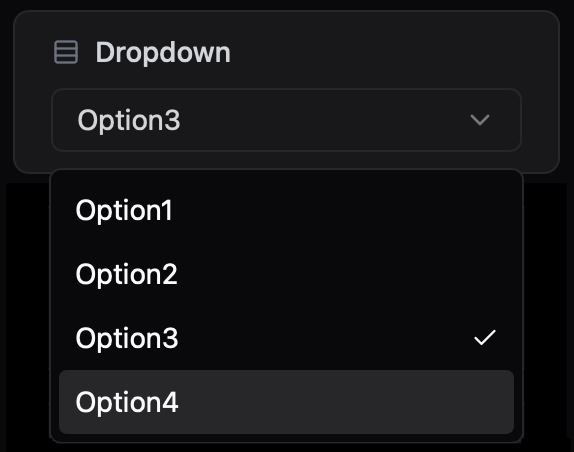
Task: Collapse the open dropdown via its select field
Action: click(287, 120)
